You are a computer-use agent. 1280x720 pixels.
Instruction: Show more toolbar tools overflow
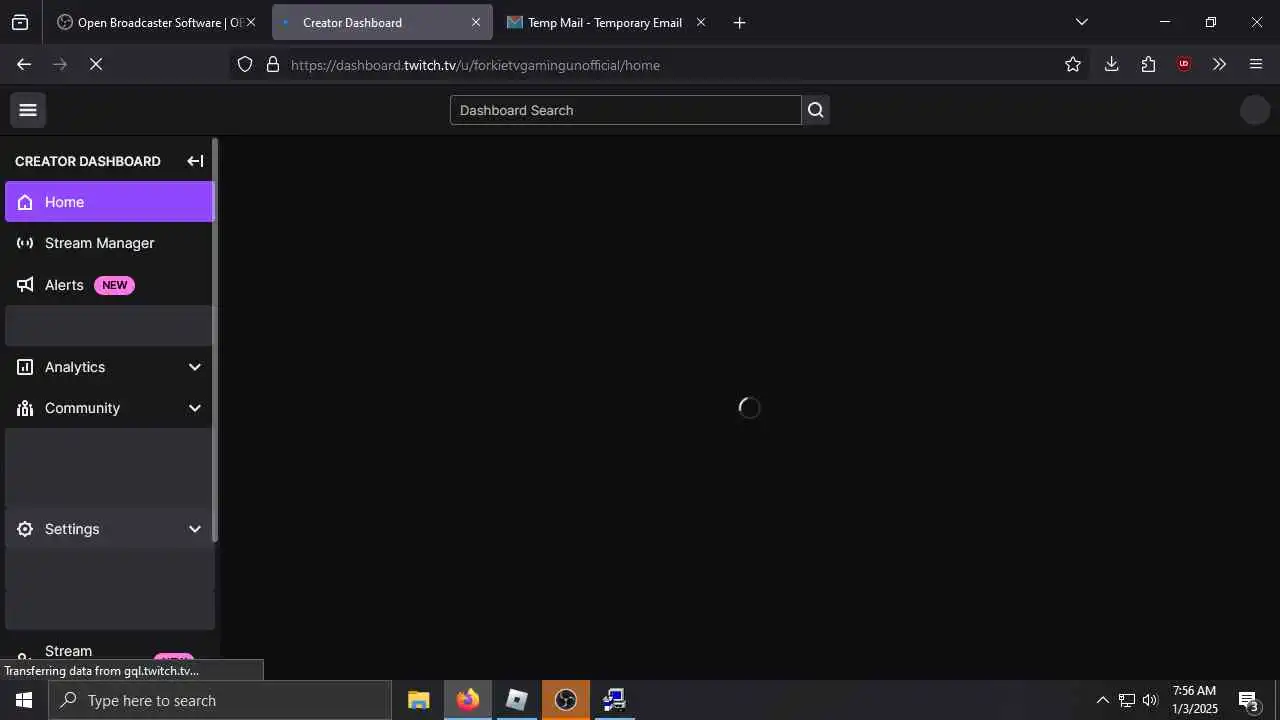click(x=1219, y=65)
